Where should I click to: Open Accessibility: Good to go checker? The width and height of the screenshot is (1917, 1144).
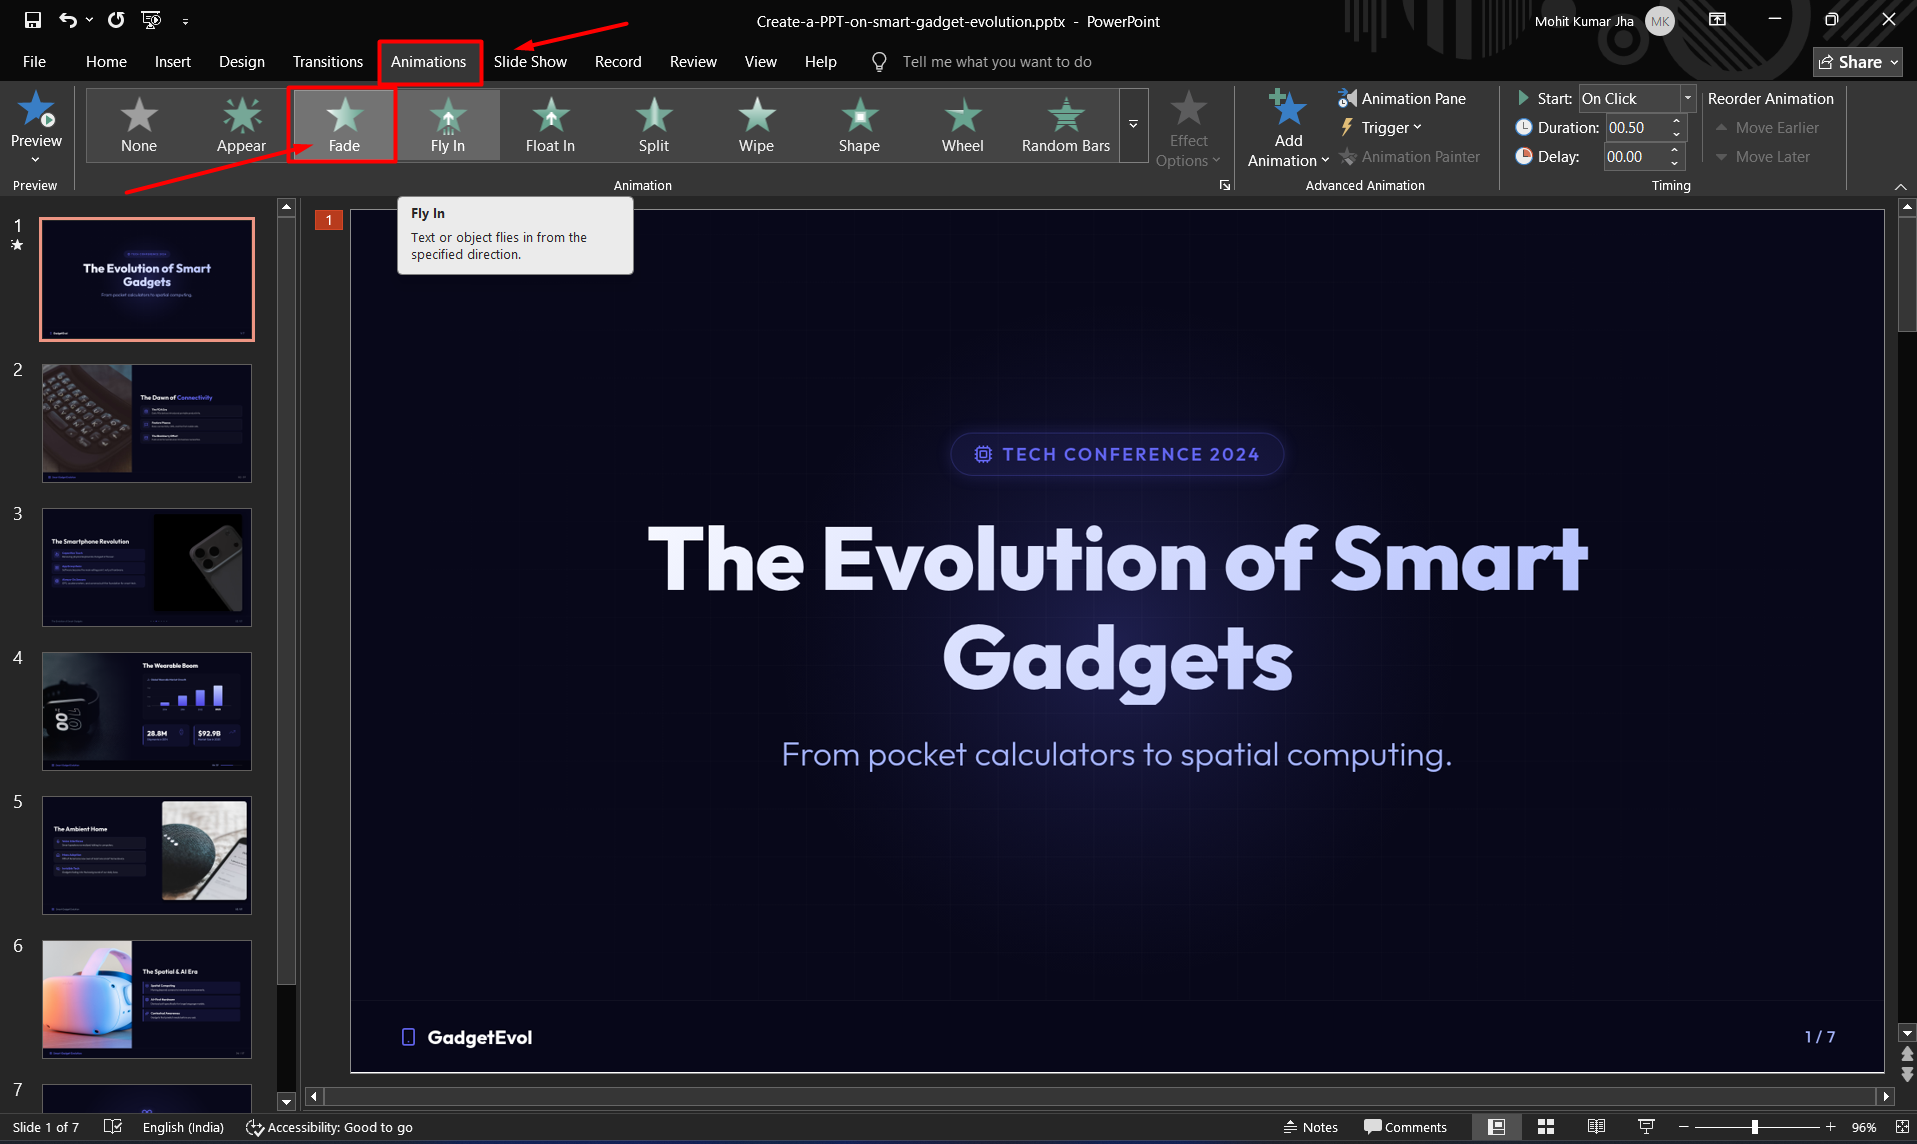click(329, 1127)
